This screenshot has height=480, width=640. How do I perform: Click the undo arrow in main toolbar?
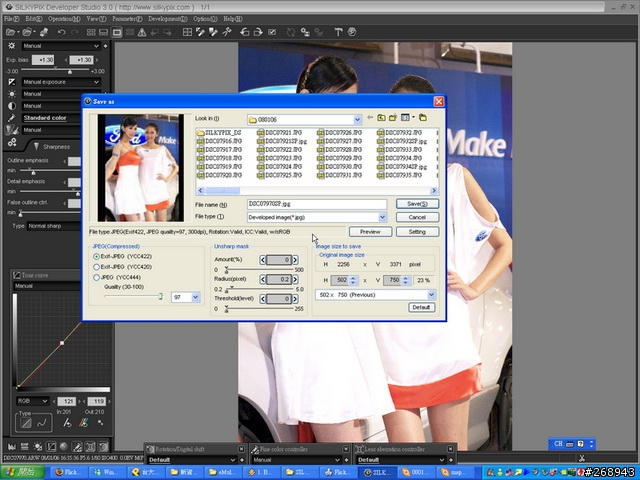[61, 32]
